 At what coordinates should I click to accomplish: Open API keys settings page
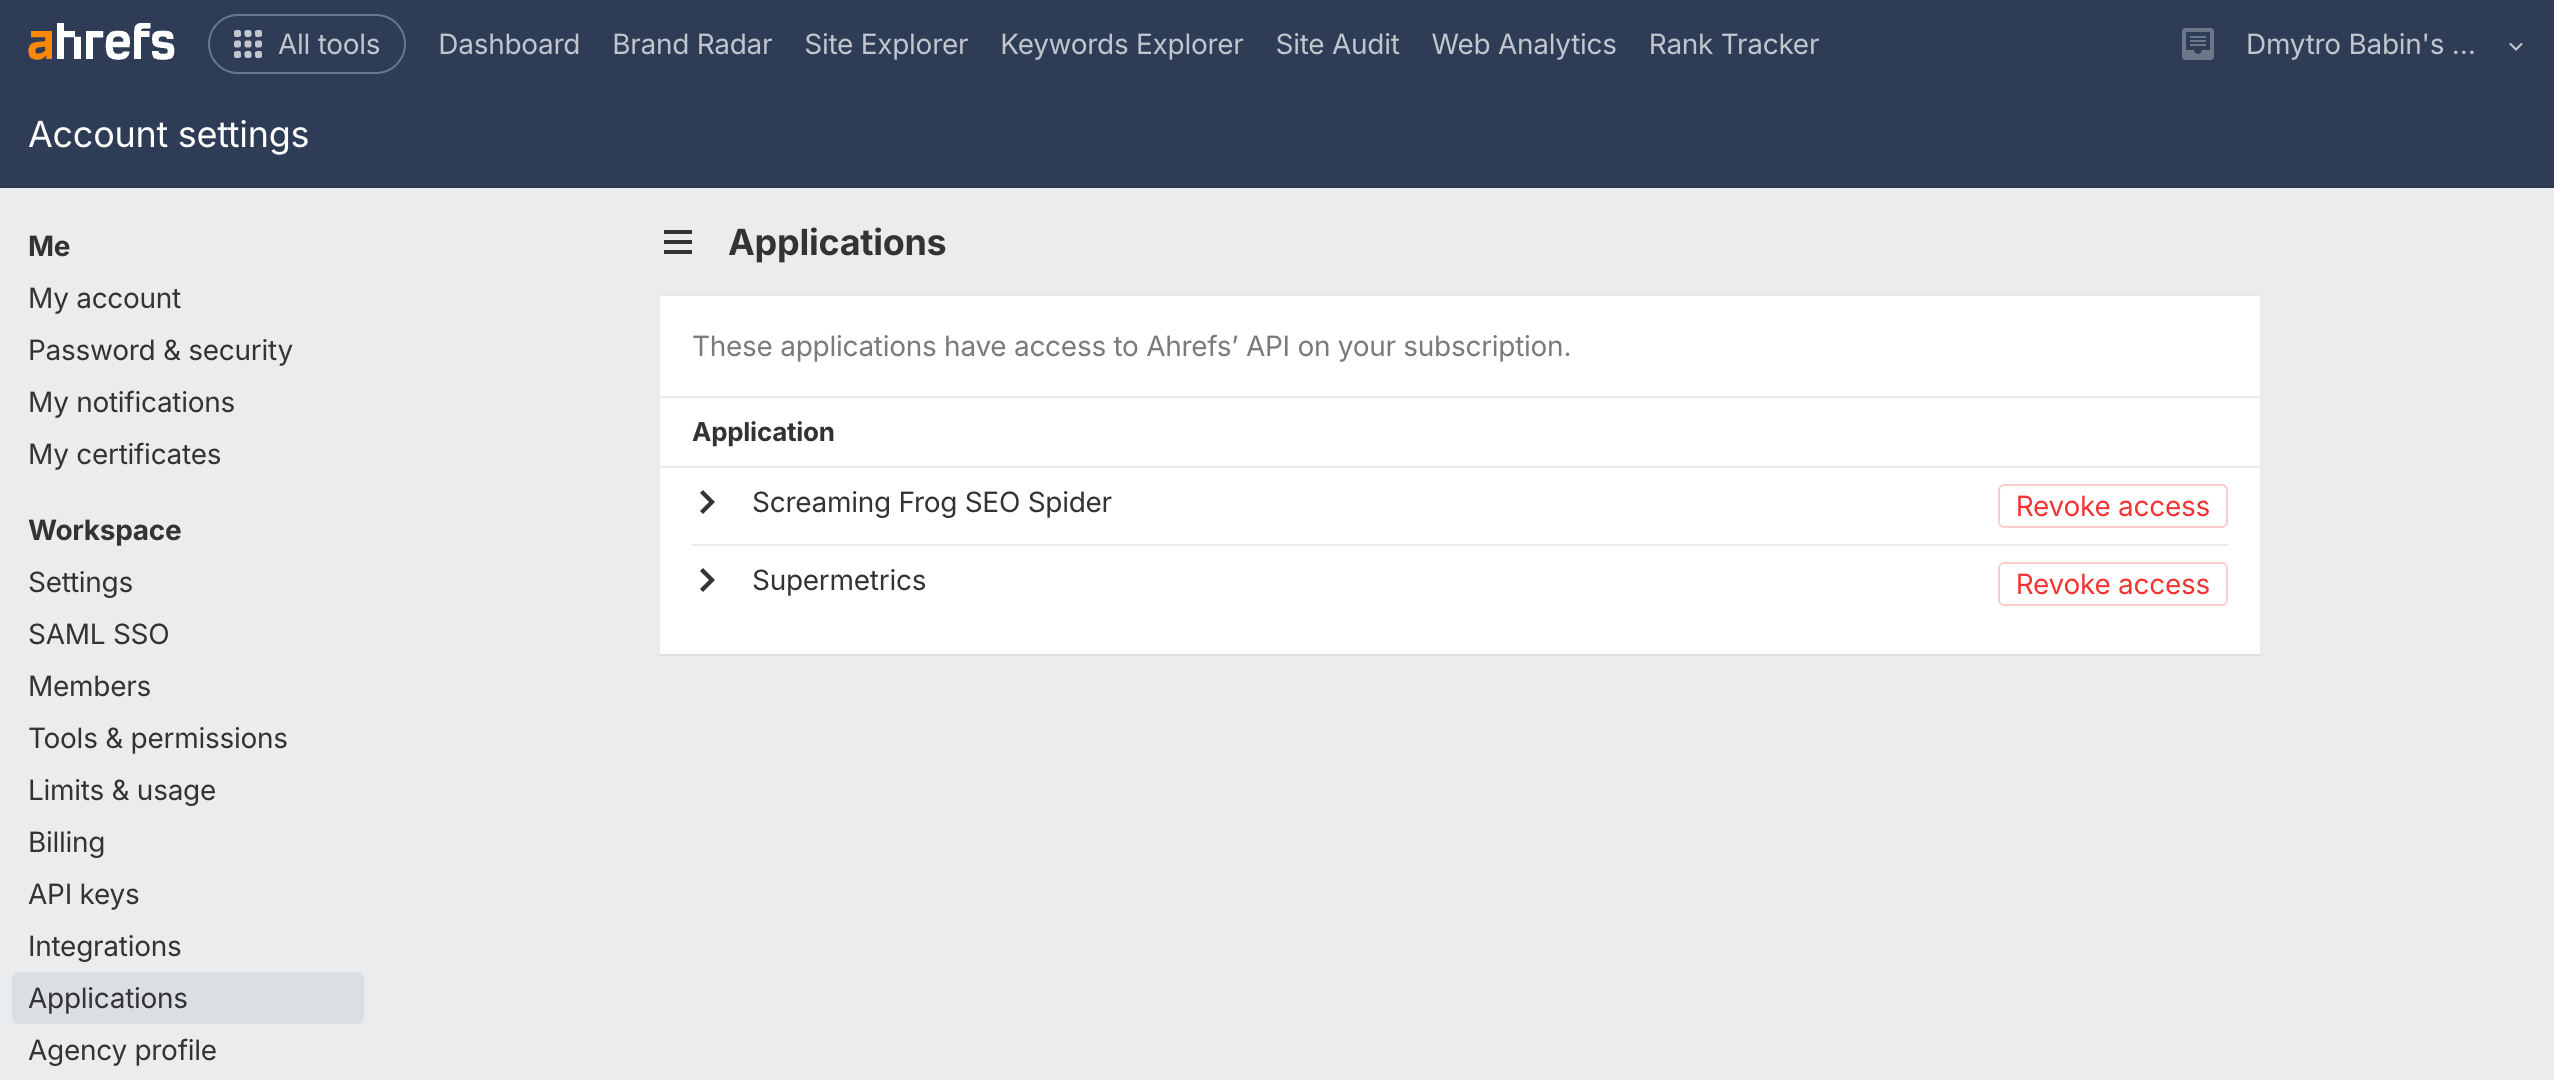coord(83,894)
